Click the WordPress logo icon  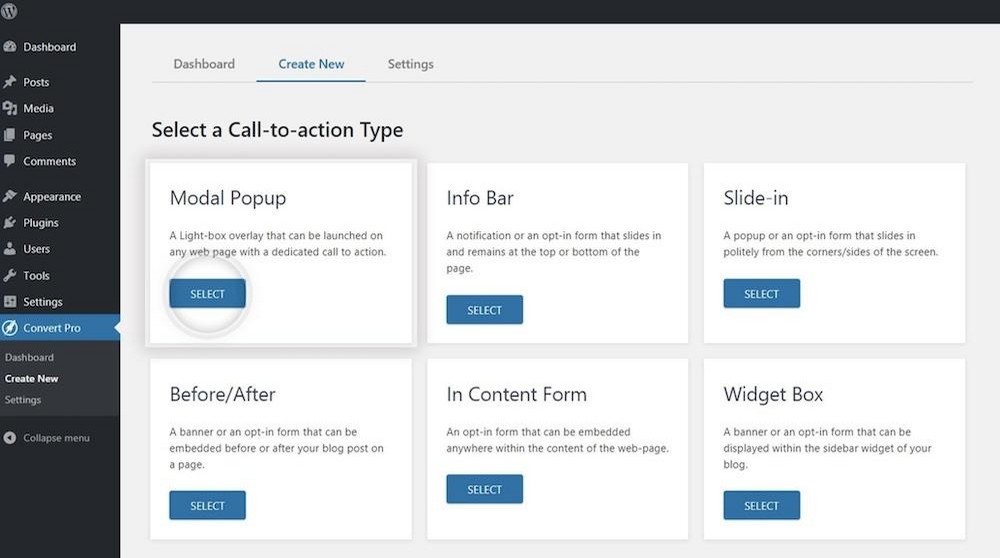(x=11, y=11)
